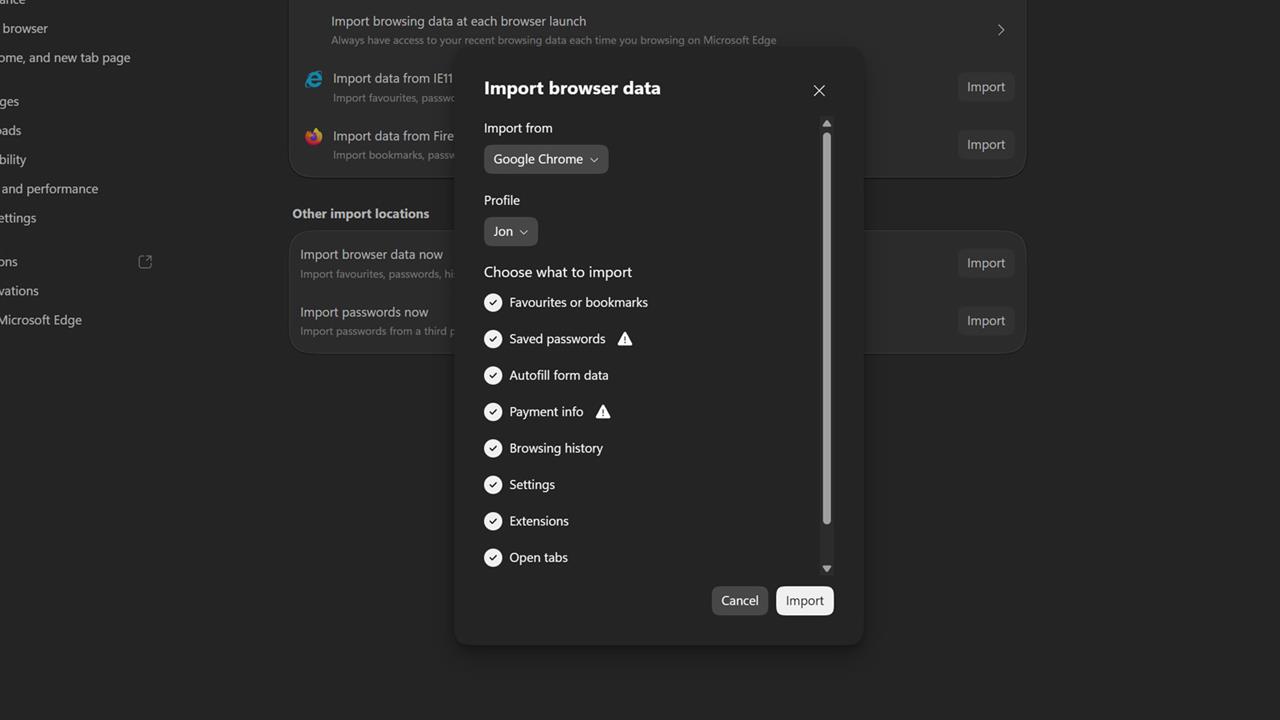Viewport: 1280px width, 720px height.
Task: Uncheck Extensions
Action: [493, 521]
